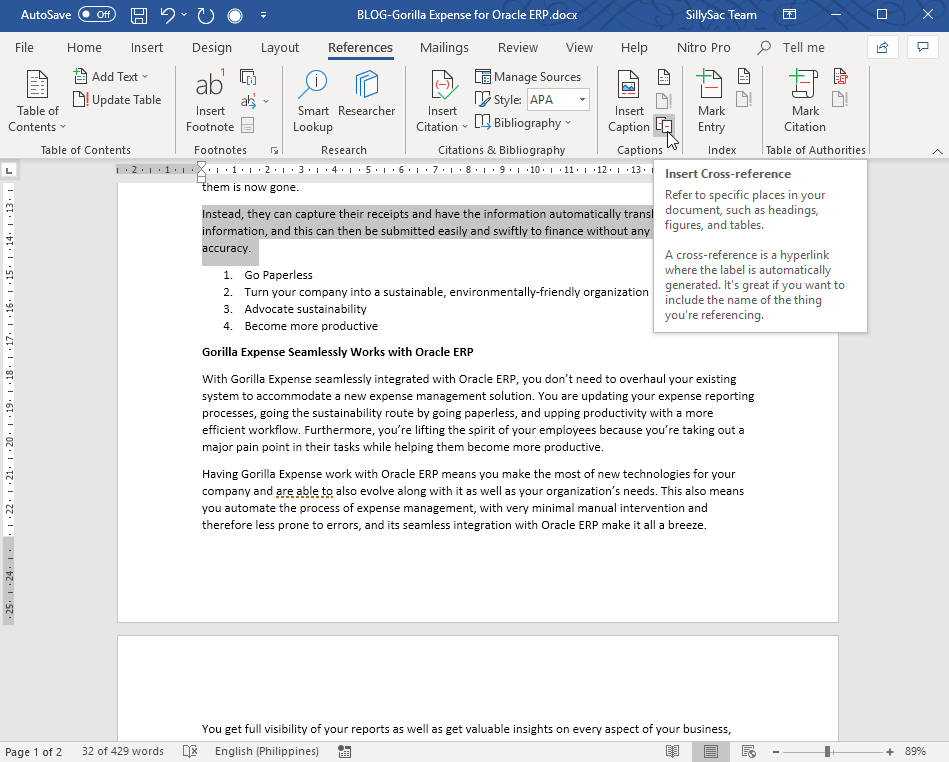Open Manage Sources

530,76
